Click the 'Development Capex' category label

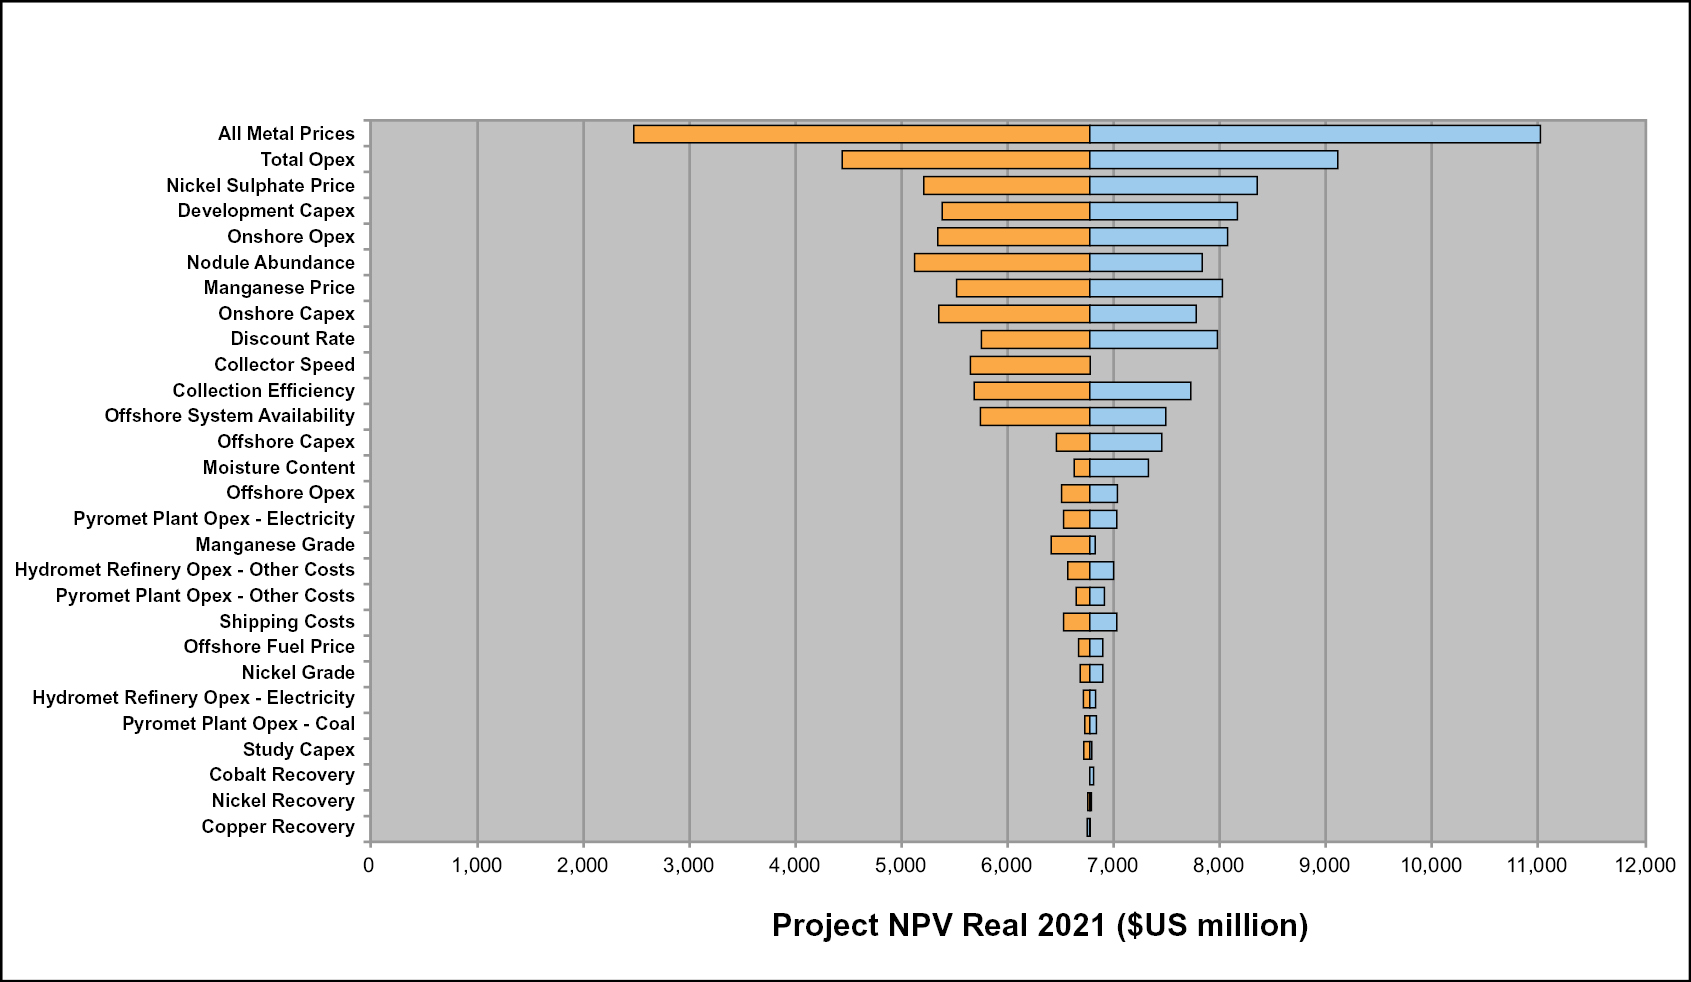pos(266,211)
